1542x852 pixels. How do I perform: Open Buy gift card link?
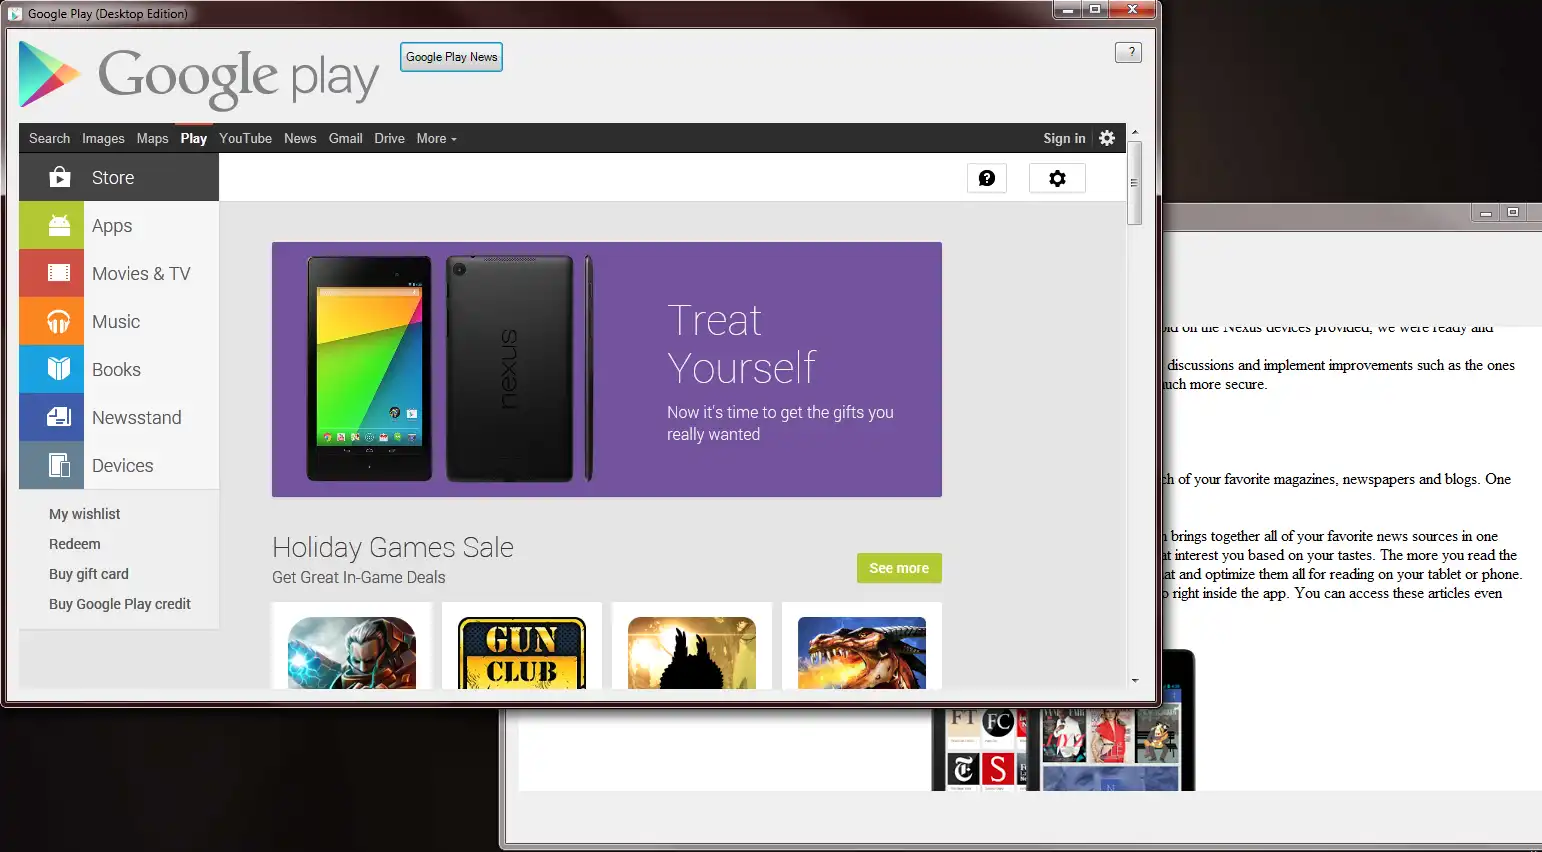(x=89, y=574)
